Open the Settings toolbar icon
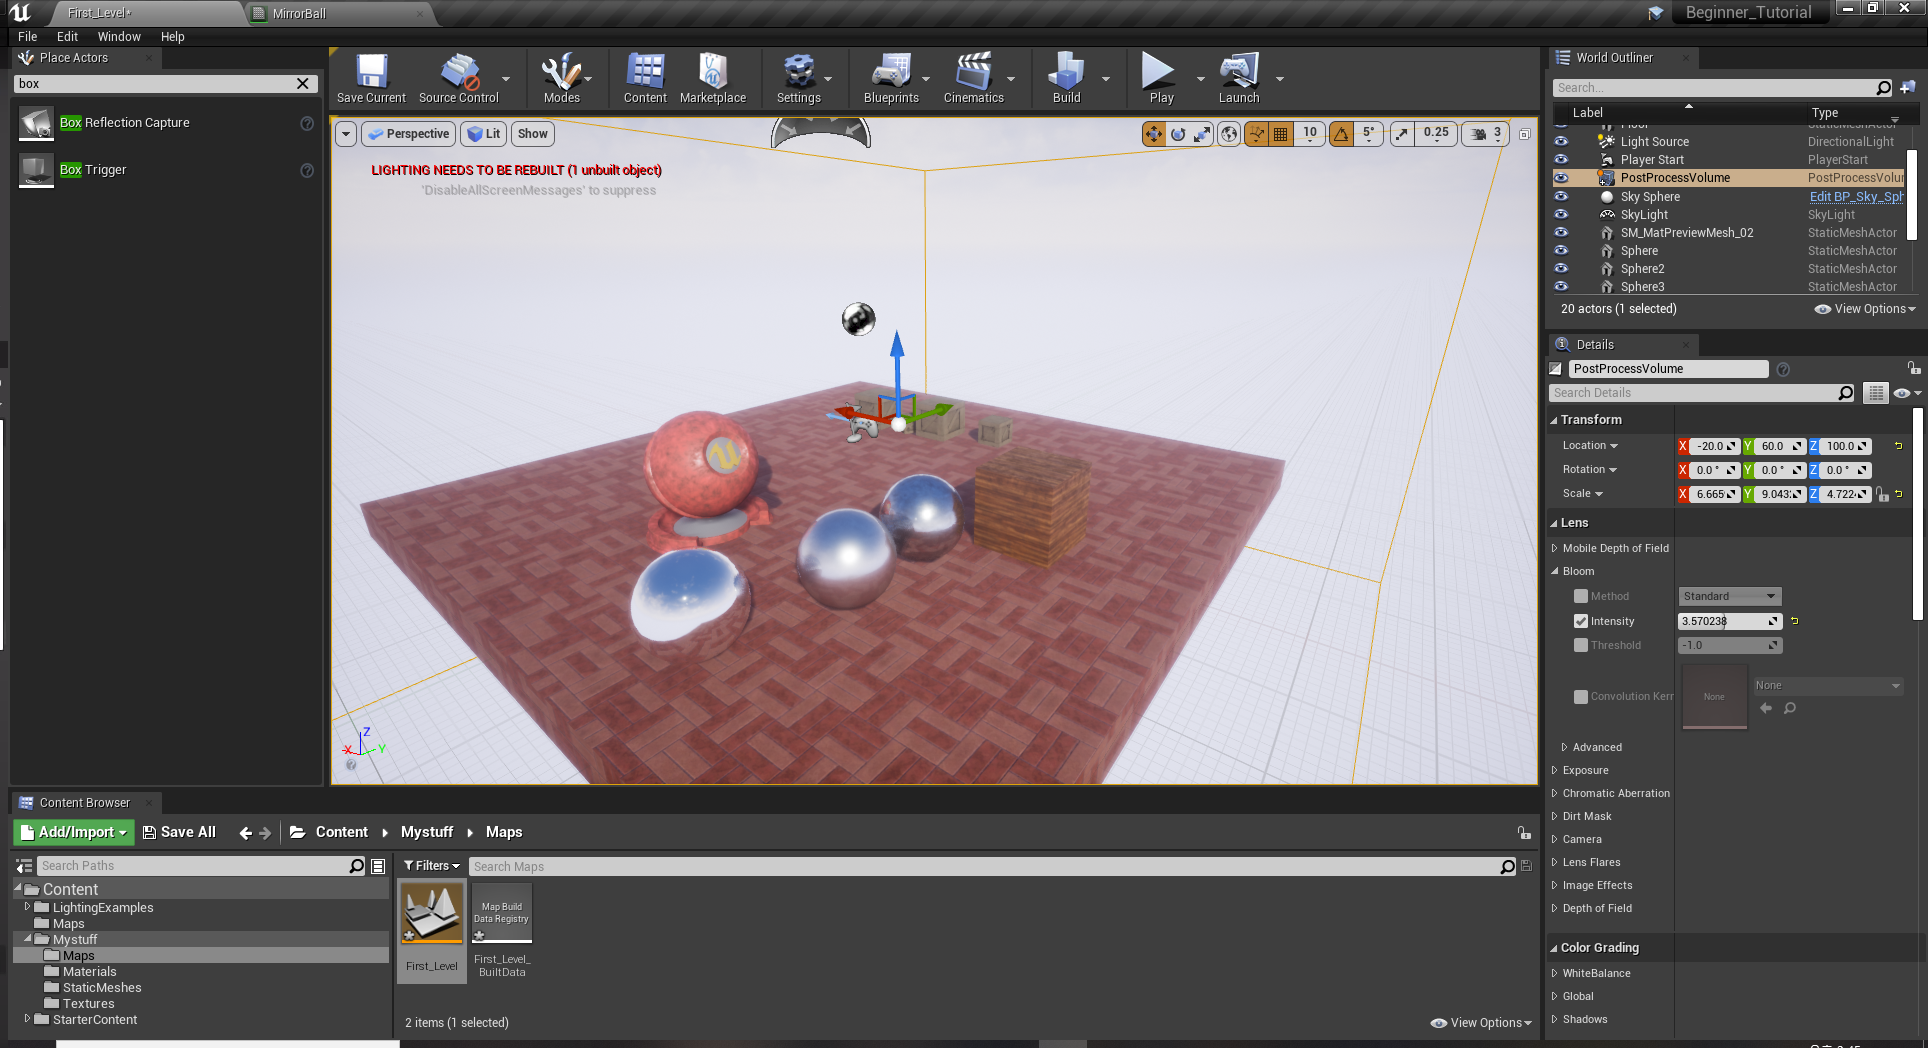 (799, 78)
